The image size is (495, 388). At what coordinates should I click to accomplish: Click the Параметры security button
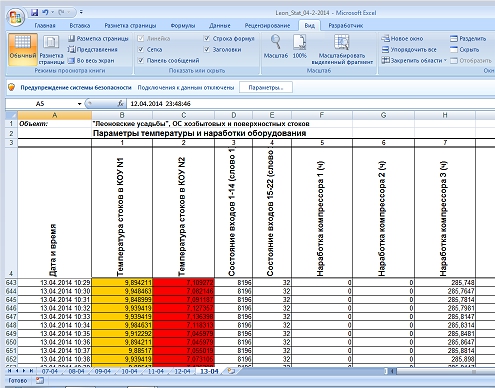click(x=266, y=88)
